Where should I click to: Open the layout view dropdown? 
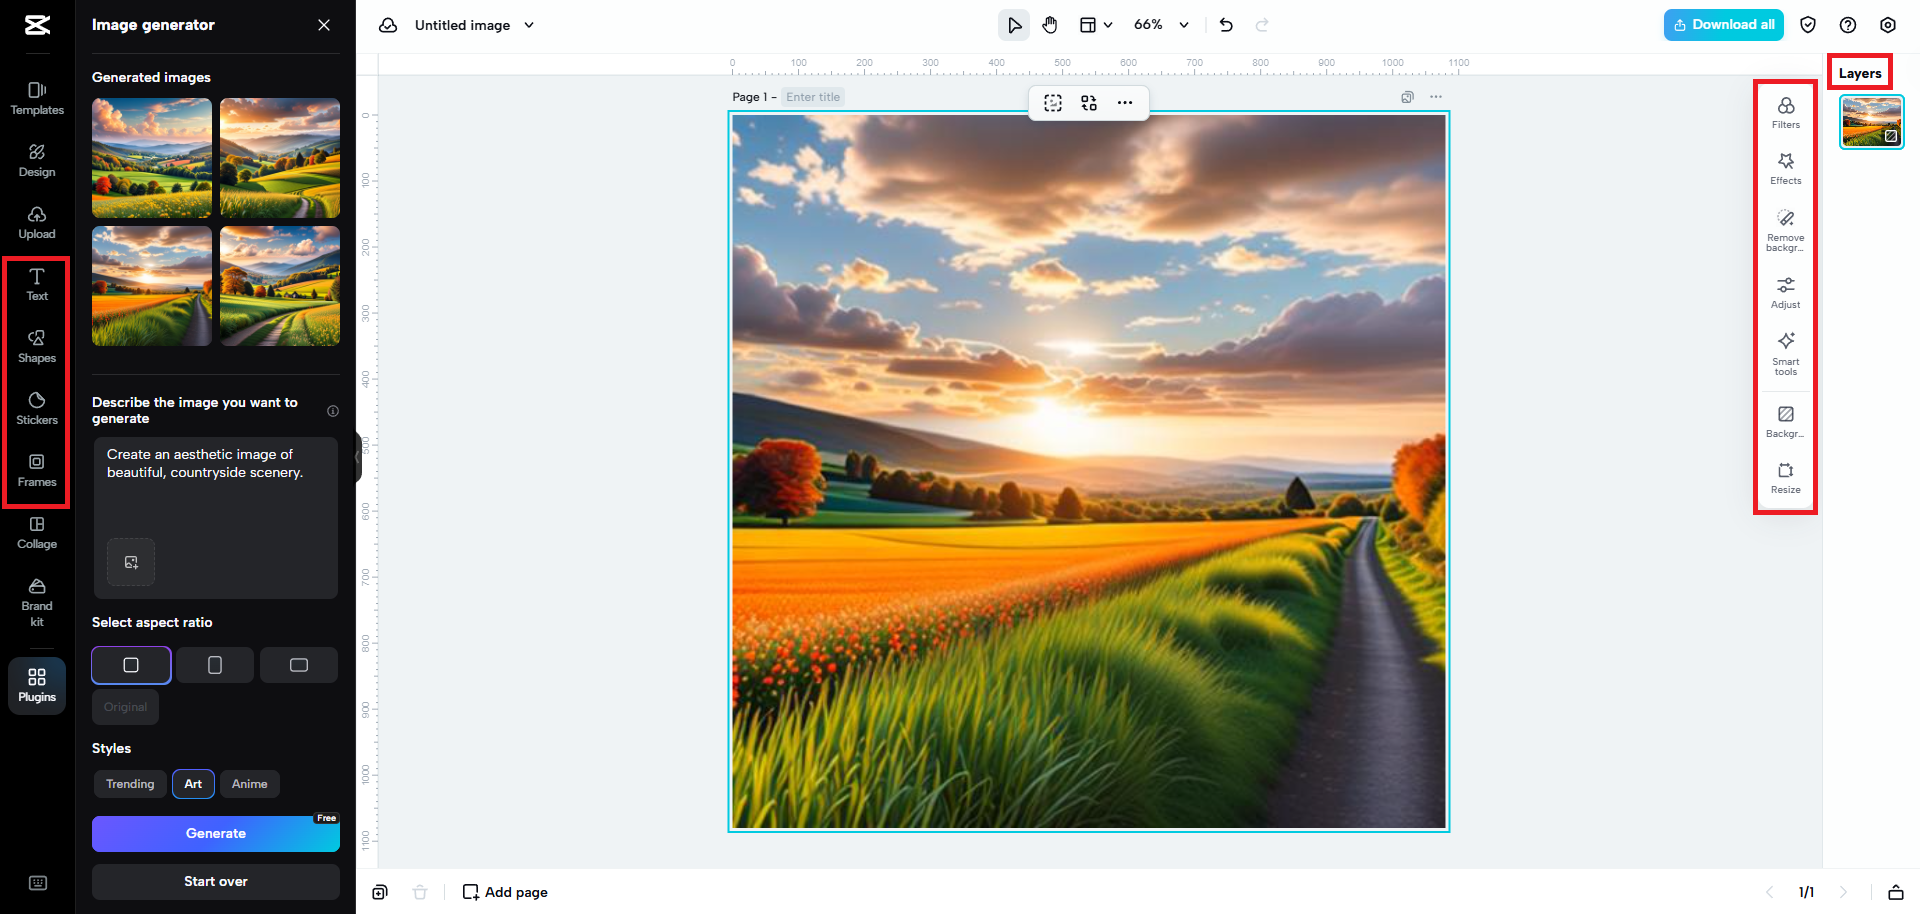pyautogui.click(x=1095, y=24)
